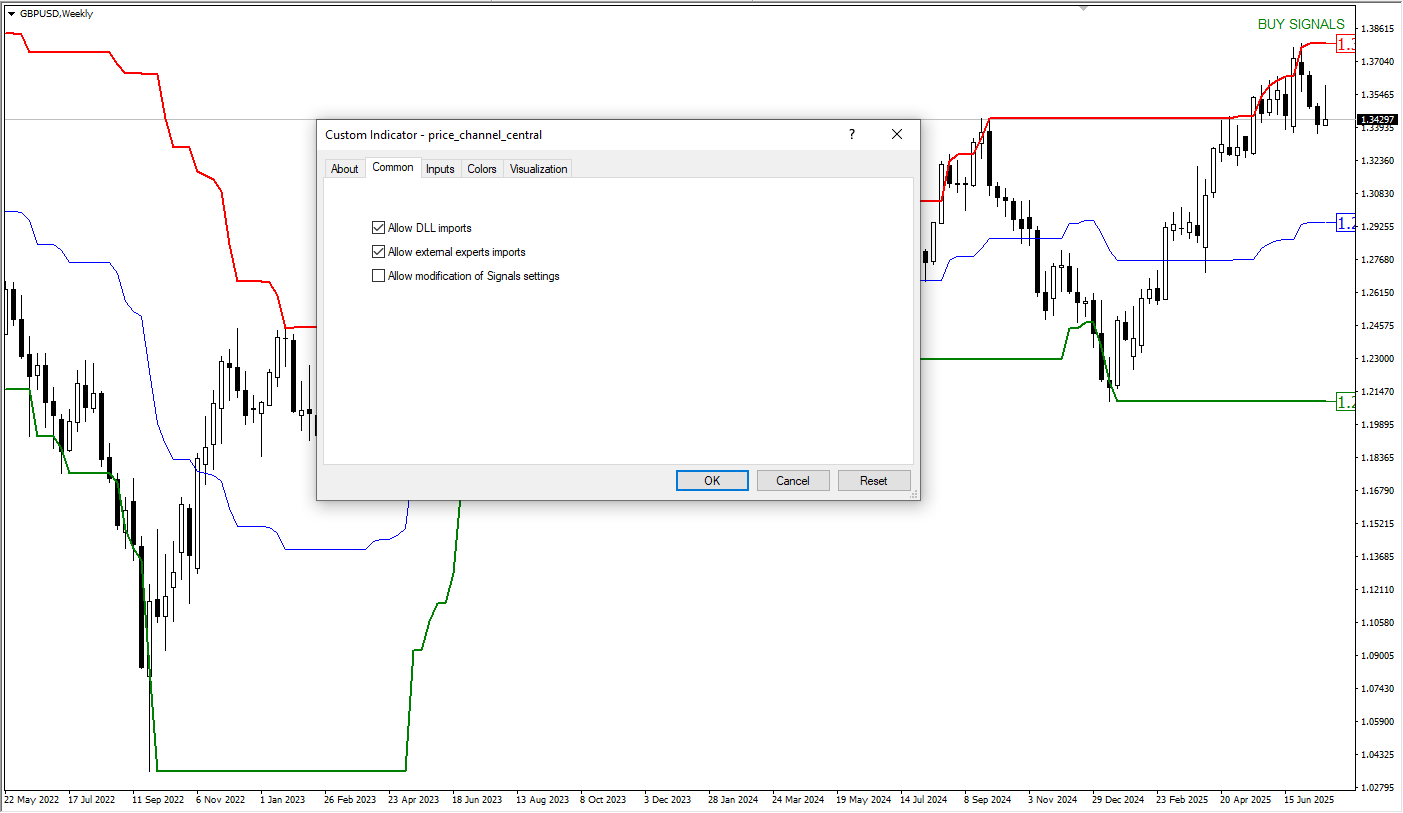The image size is (1403, 813).
Task: Select the About tab
Action: [344, 169]
